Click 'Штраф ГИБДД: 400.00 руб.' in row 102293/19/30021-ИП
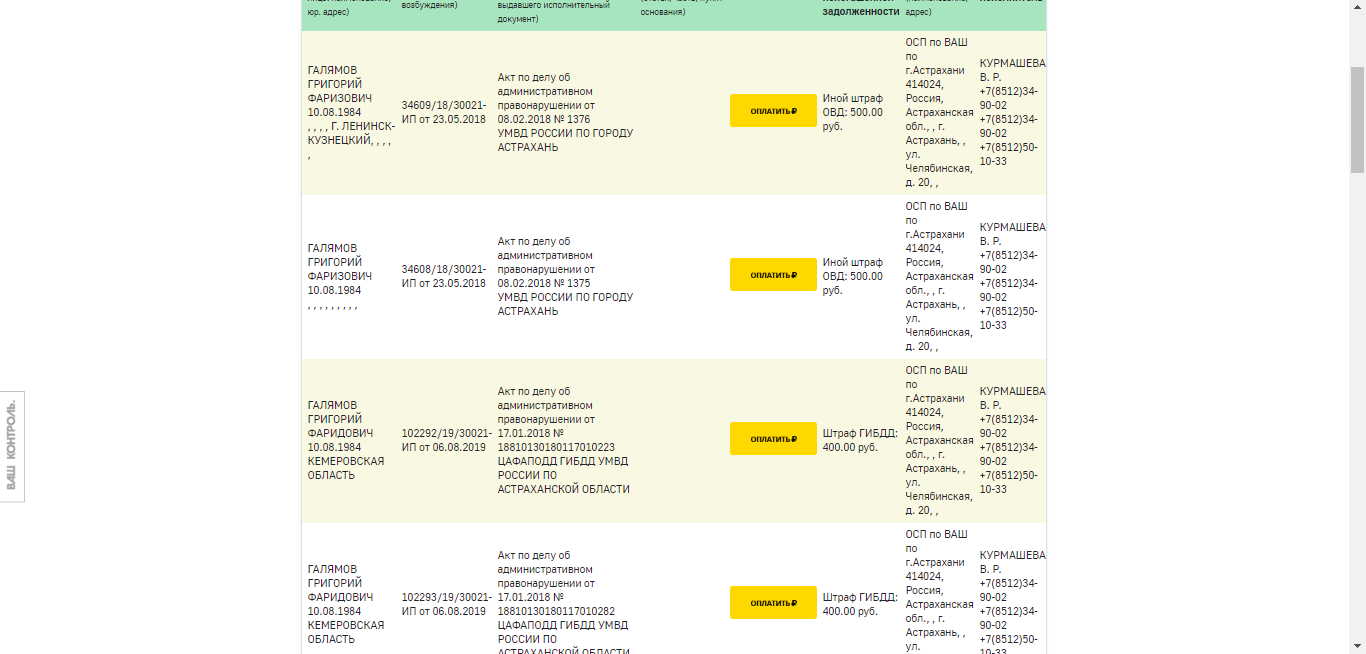The height and width of the screenshot is (654, 1366). click(x=860, y=604)
